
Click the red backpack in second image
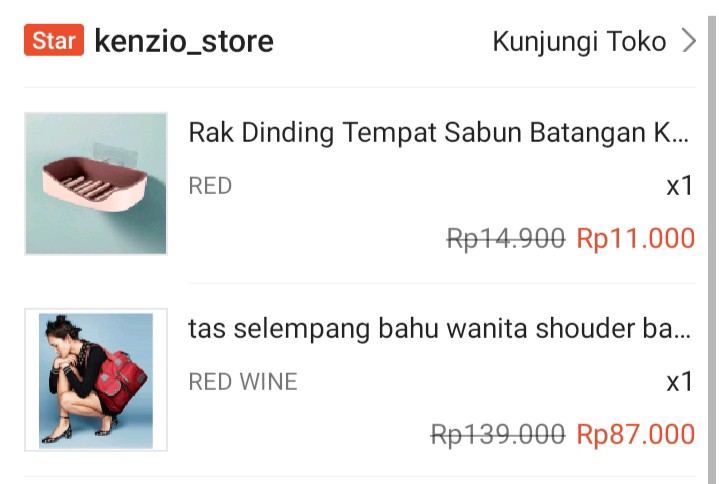click(x=121, y=375)
